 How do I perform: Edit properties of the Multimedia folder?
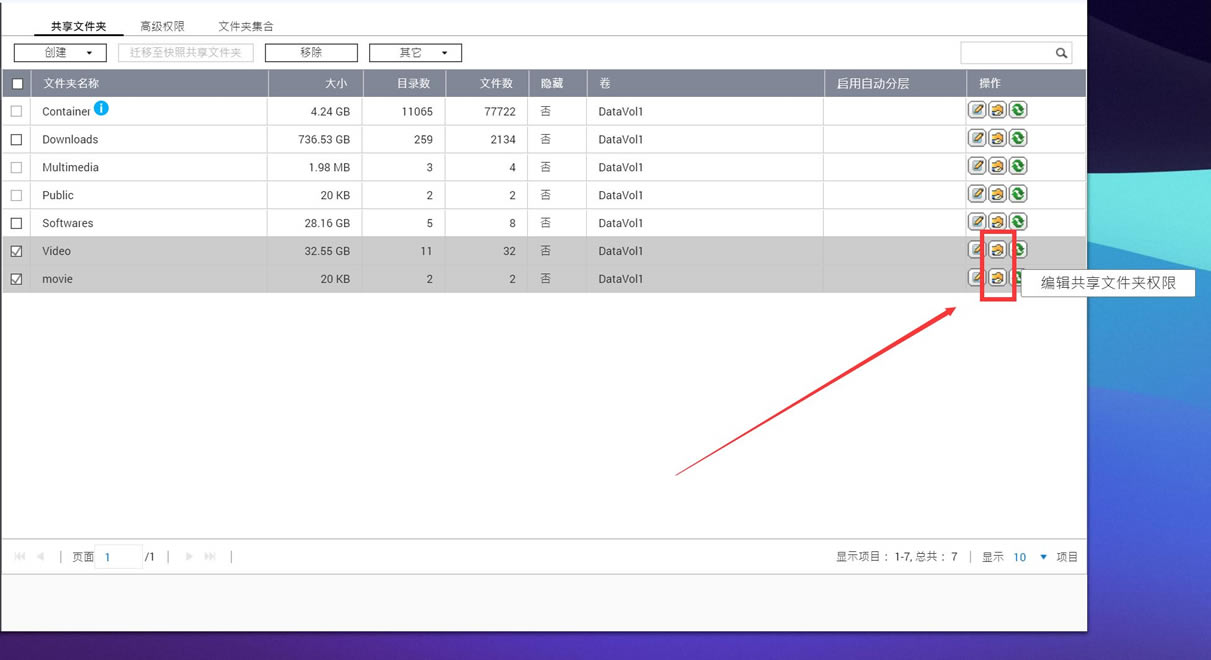pyautogui.click(x=977, y=166)
